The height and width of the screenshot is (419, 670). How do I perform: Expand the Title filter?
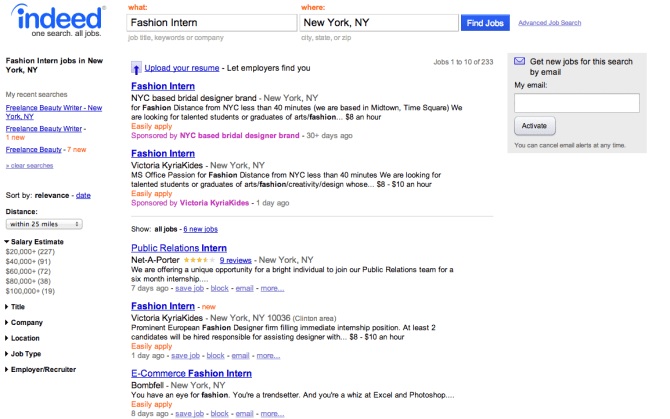coord(18,307)
